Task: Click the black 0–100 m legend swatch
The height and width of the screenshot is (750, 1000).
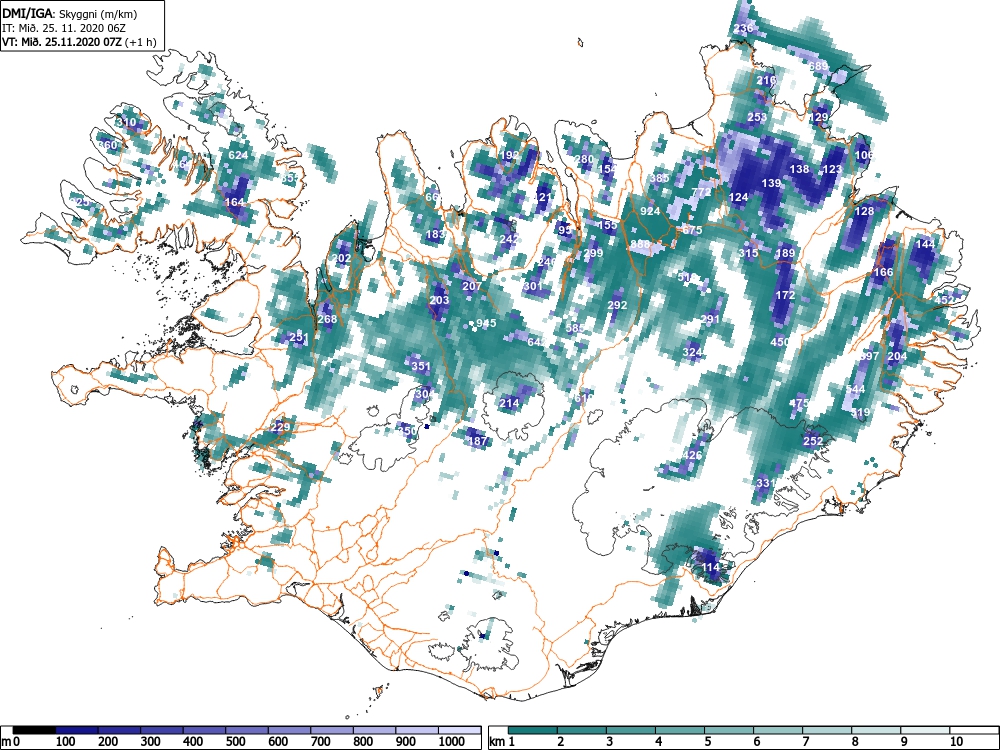Action: [x=34, y=730]
